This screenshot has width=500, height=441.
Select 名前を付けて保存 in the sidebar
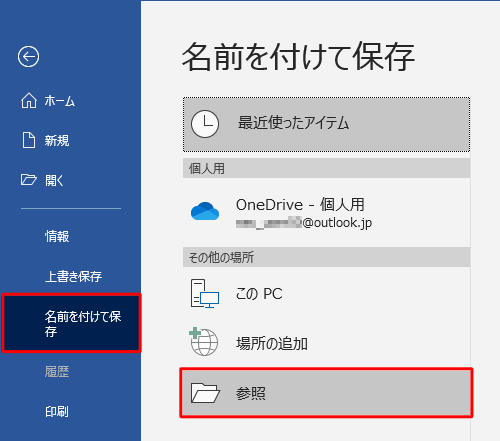[x=71, y=323]
